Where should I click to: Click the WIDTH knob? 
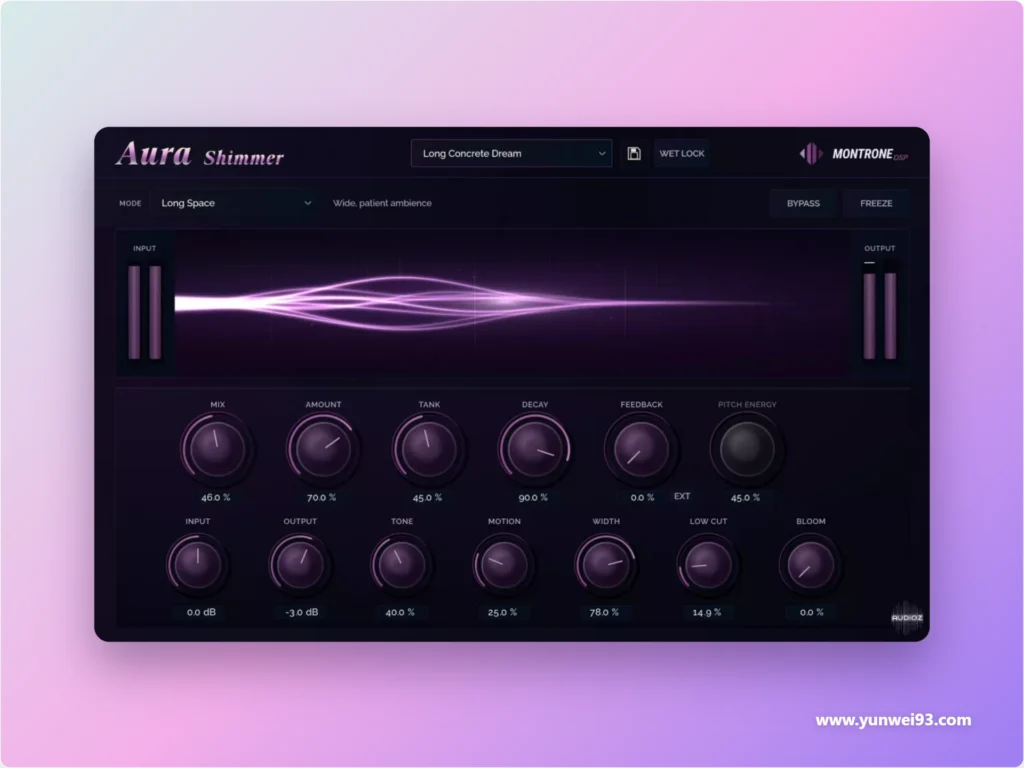(605, 564)
